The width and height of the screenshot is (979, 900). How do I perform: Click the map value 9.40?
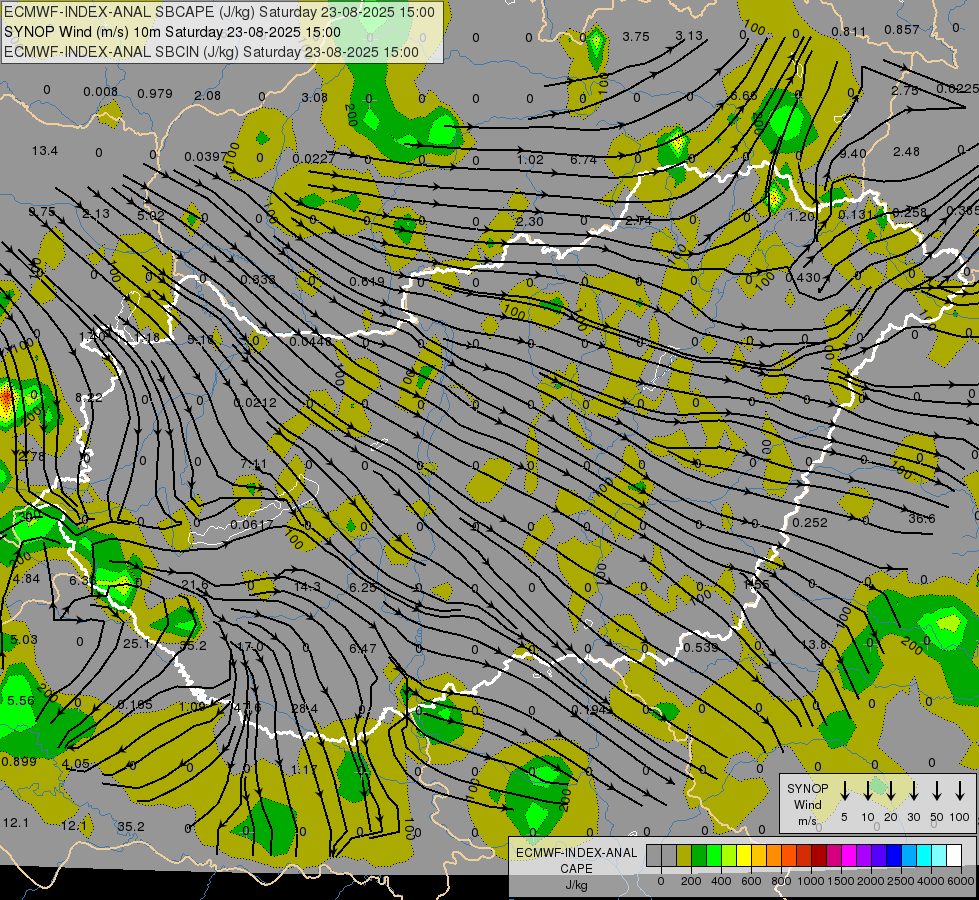[853, 154]
